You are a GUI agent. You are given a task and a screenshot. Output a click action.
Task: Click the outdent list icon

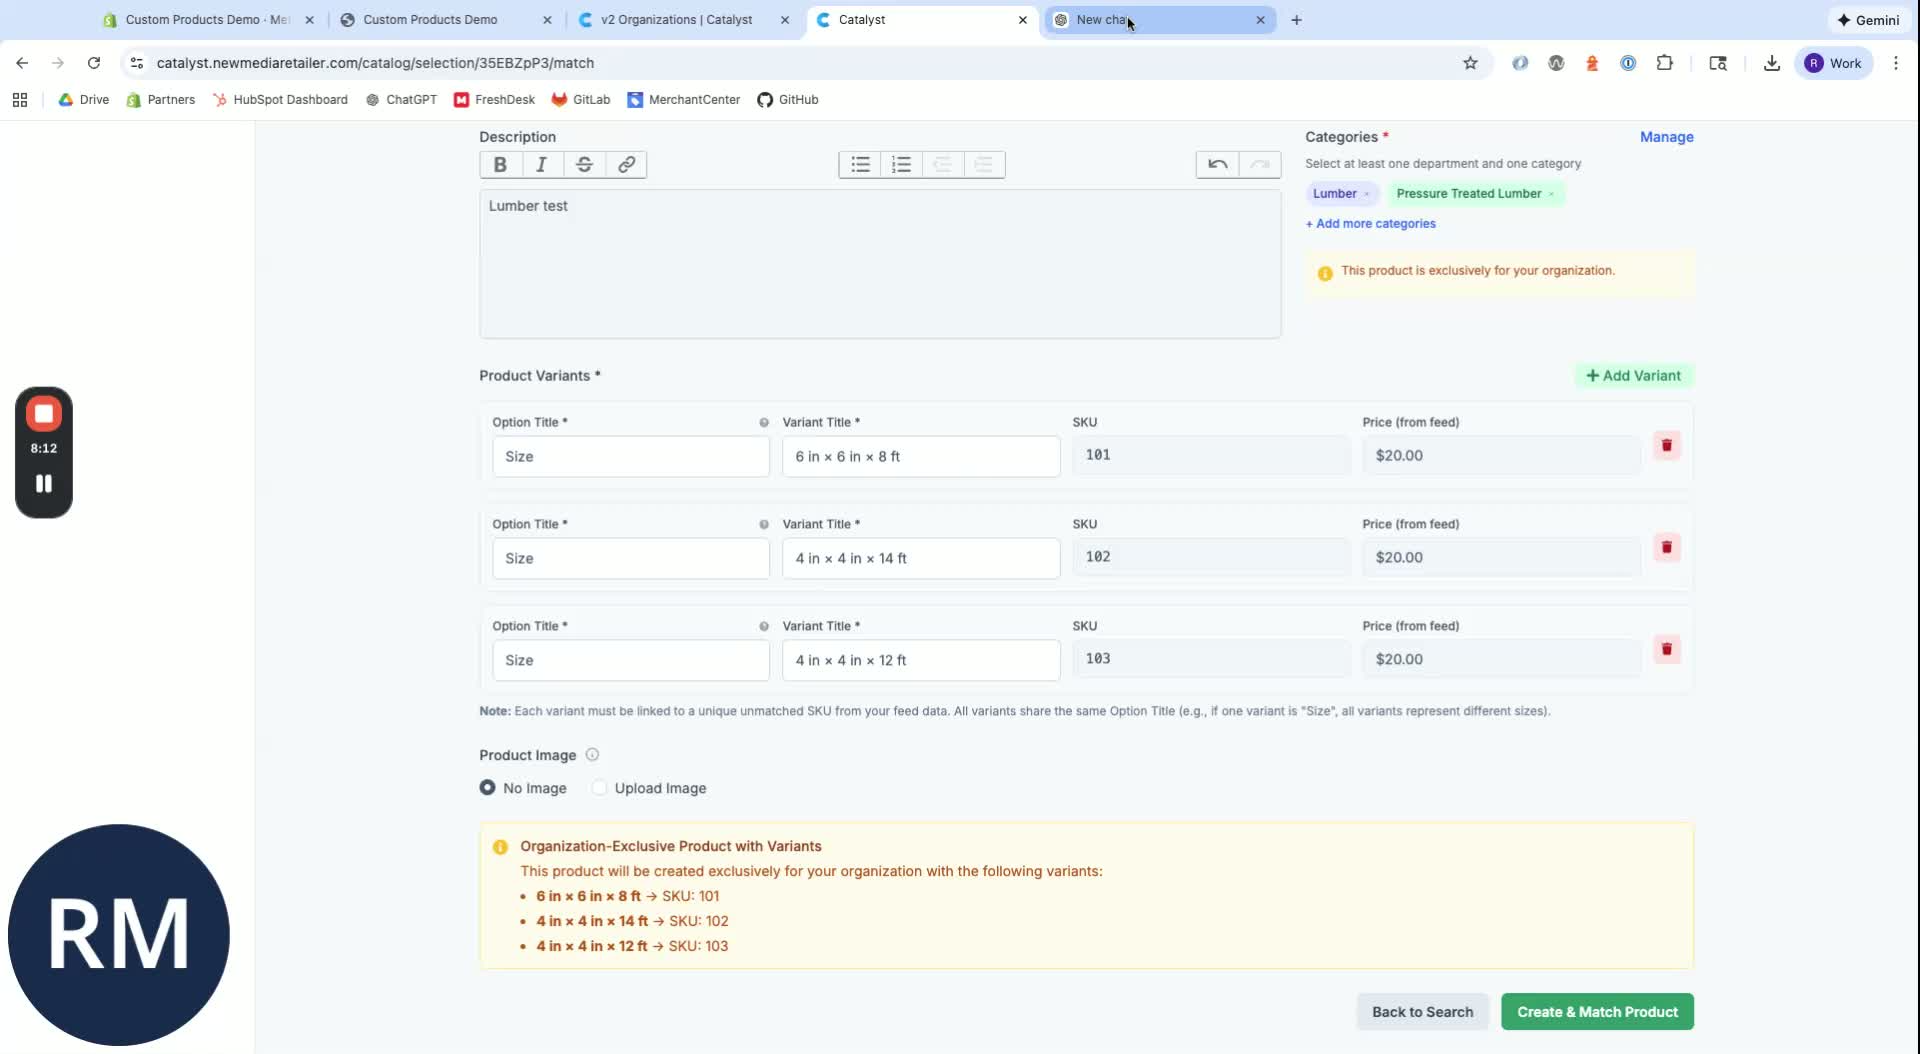[x=942, y=165]
